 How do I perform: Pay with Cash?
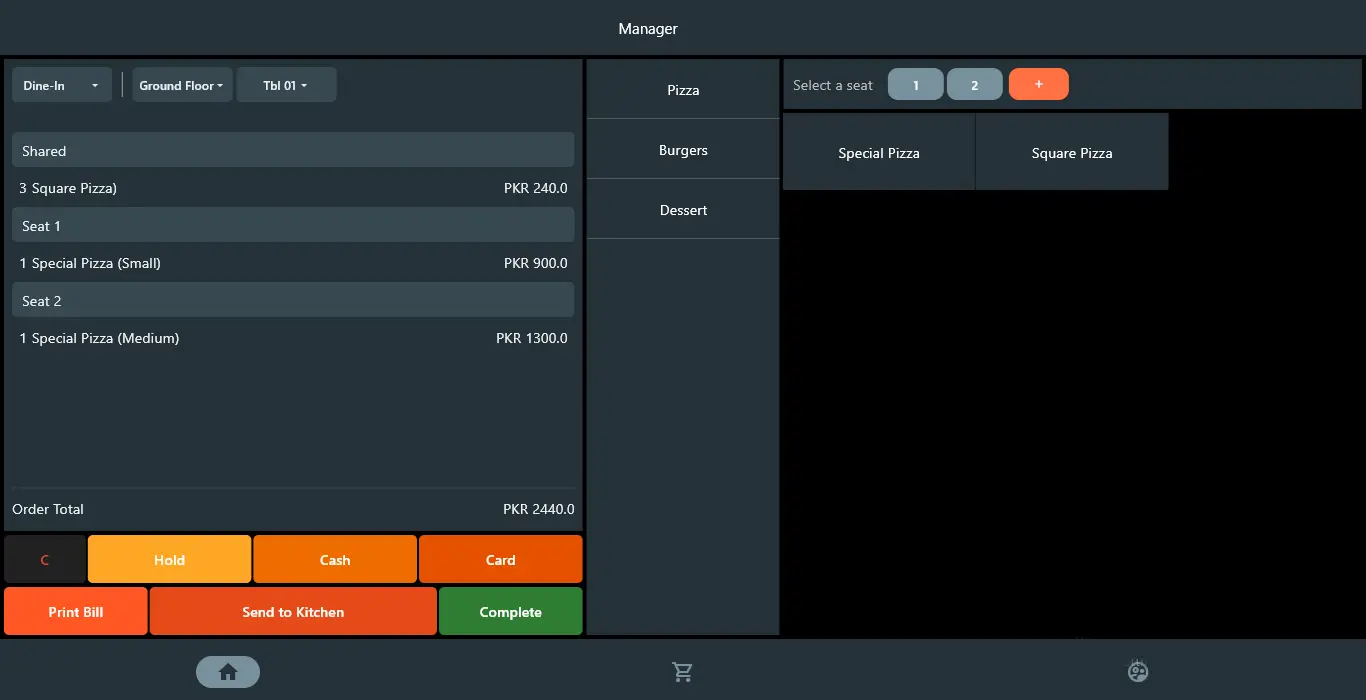coord(335,560)
